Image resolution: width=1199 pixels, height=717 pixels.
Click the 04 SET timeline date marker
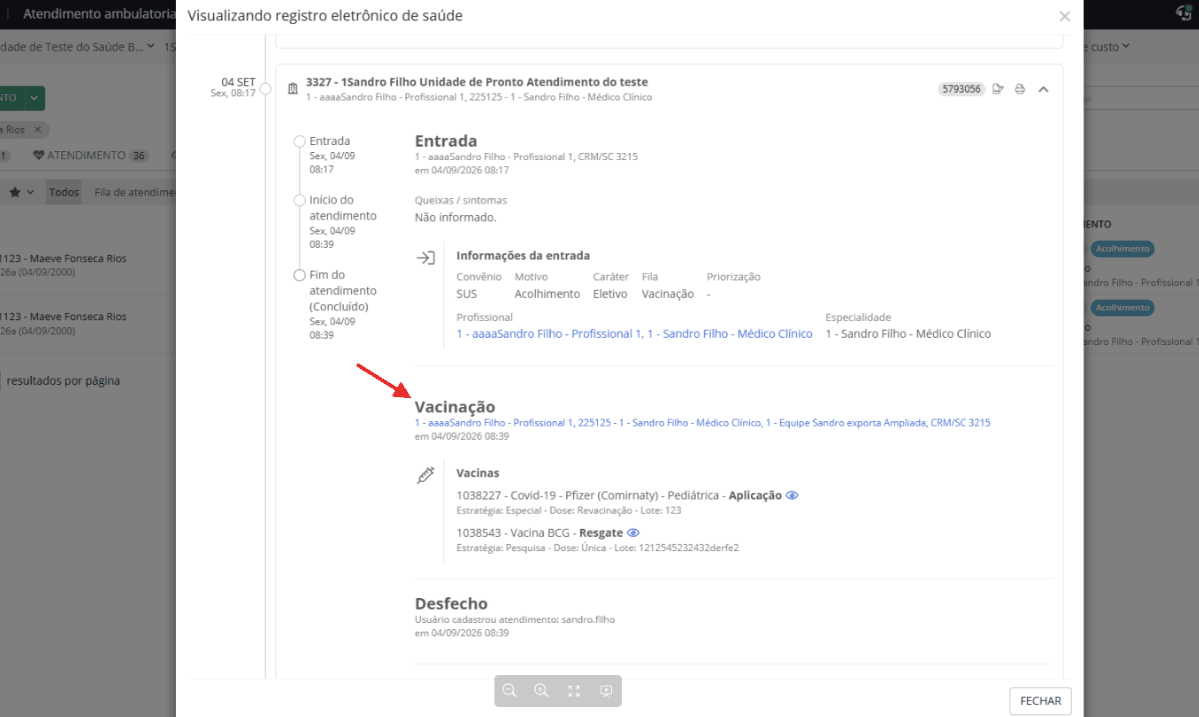265,89
